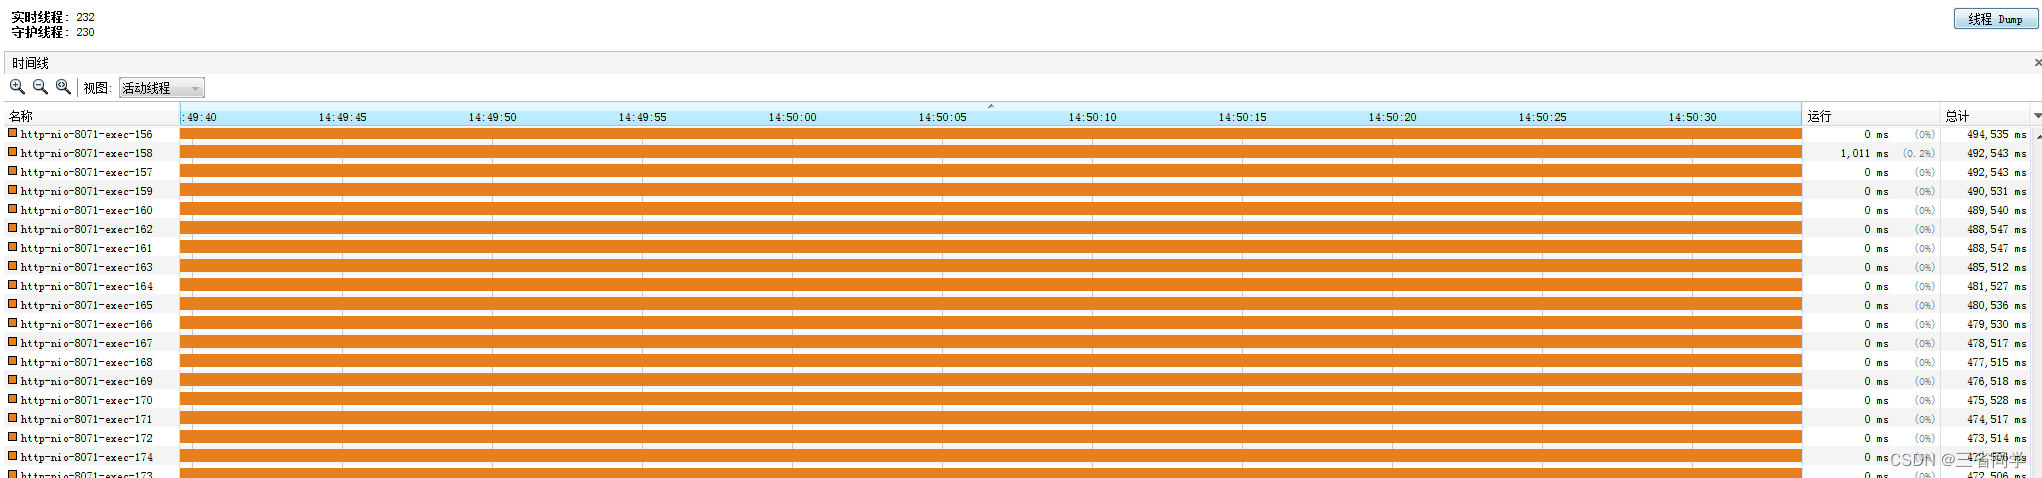This screenshot has height=478, width=2042.
Task: Click state icon of http-nio-8071-exec-166
Action: [x=13, y=323]
